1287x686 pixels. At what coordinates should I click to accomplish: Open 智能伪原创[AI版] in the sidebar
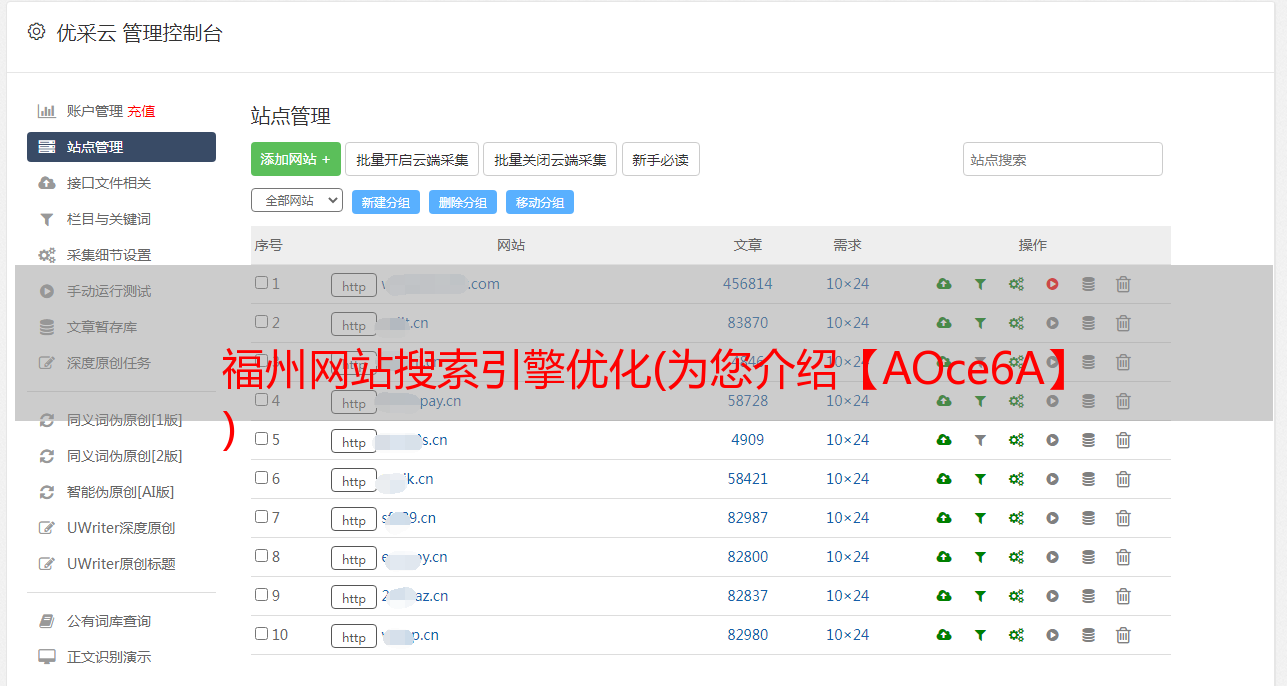coord(121,492)
